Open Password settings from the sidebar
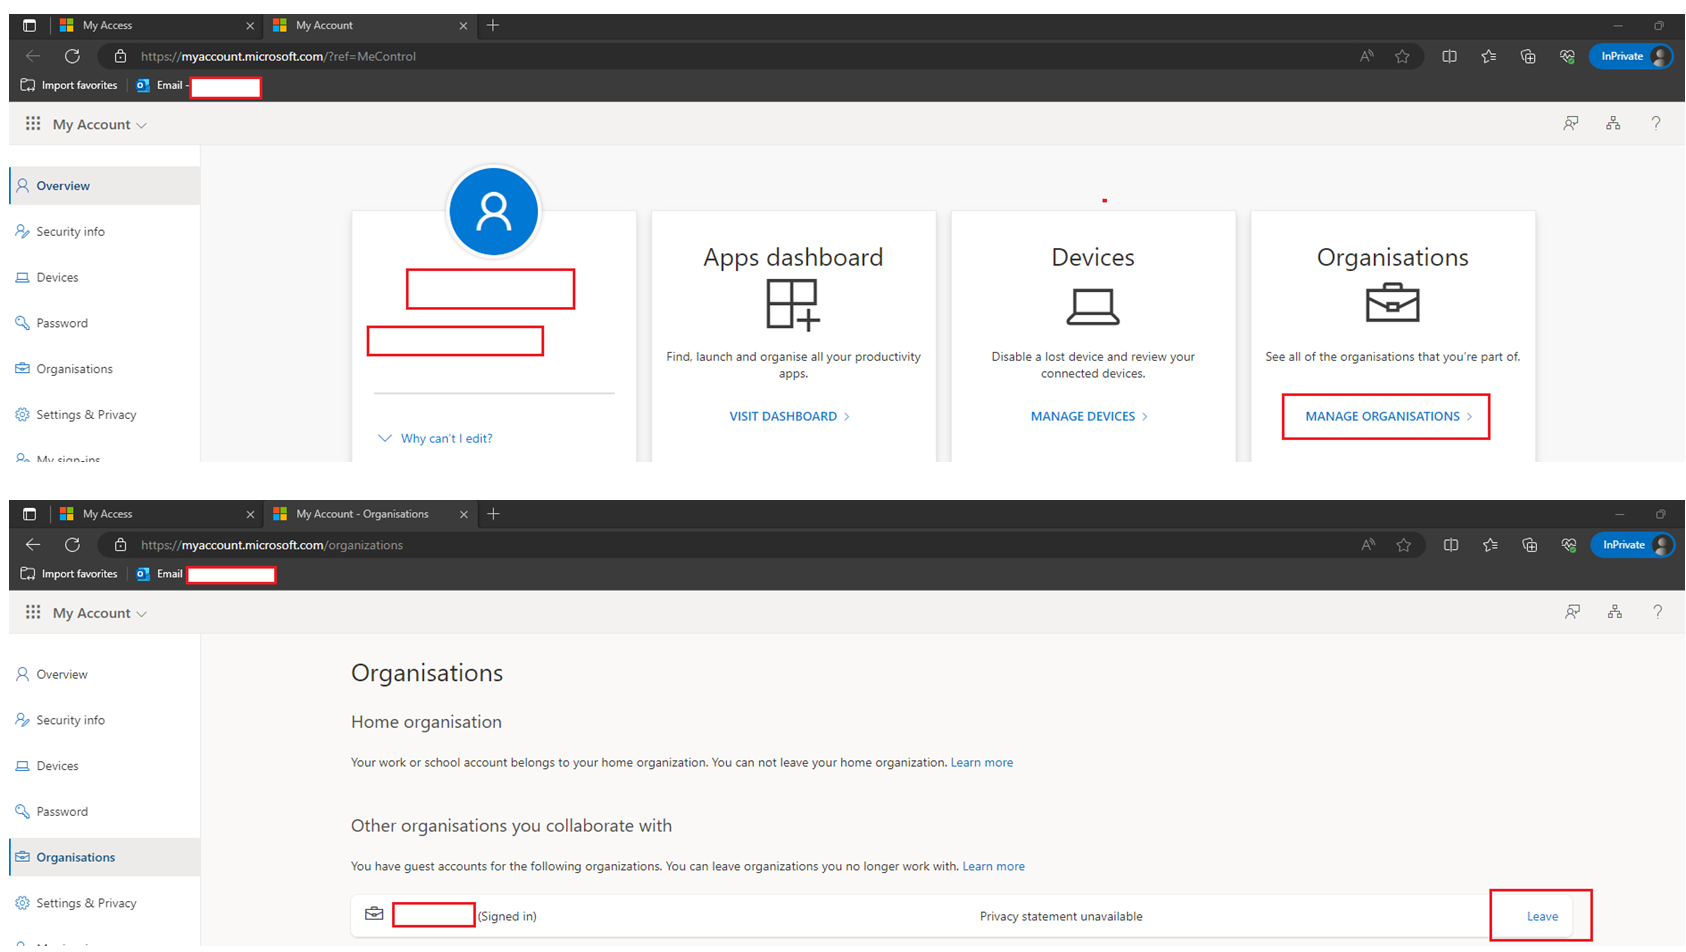The width and height of the screenshot is (1686, 952). tap(64, 322)
